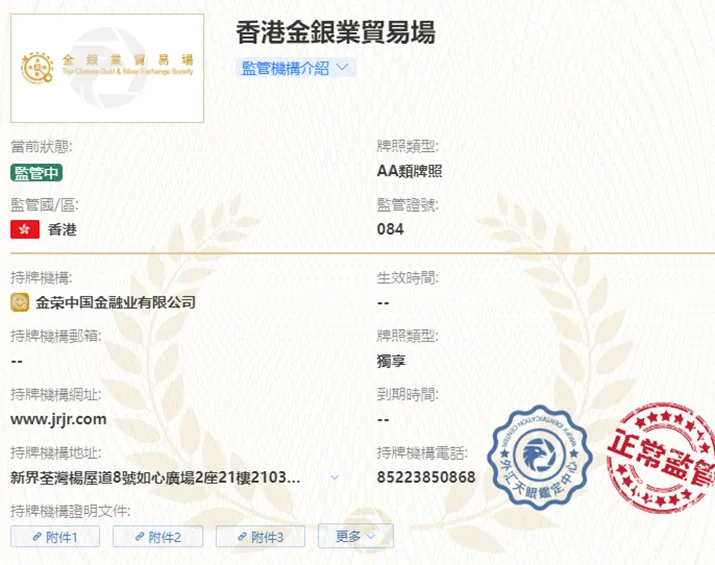Click the 香港 region text
The image size is (715, 565).
pos(62,229)
